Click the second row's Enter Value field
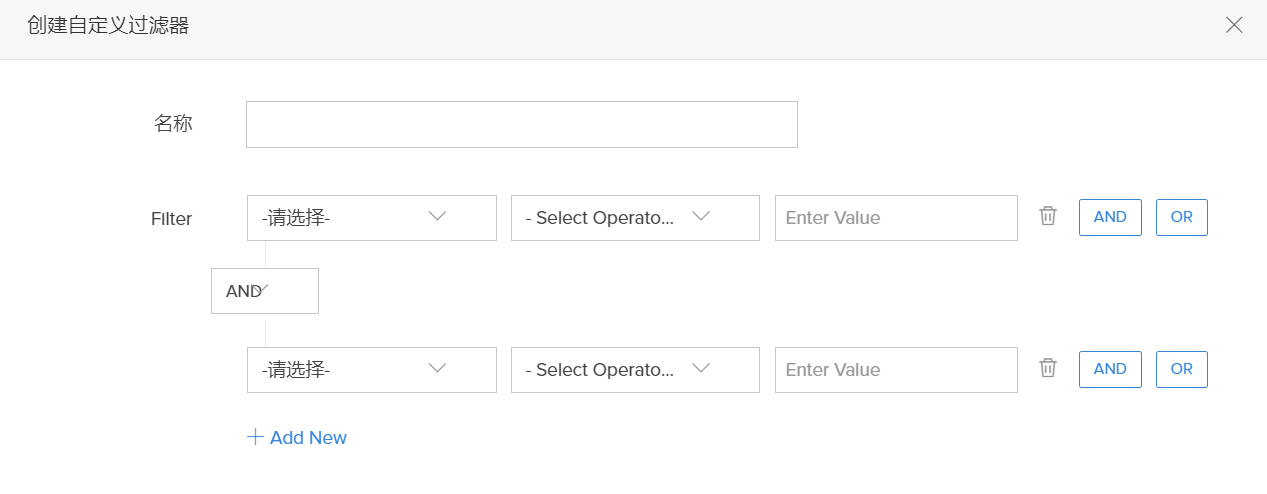 click(x=895, y=370)
